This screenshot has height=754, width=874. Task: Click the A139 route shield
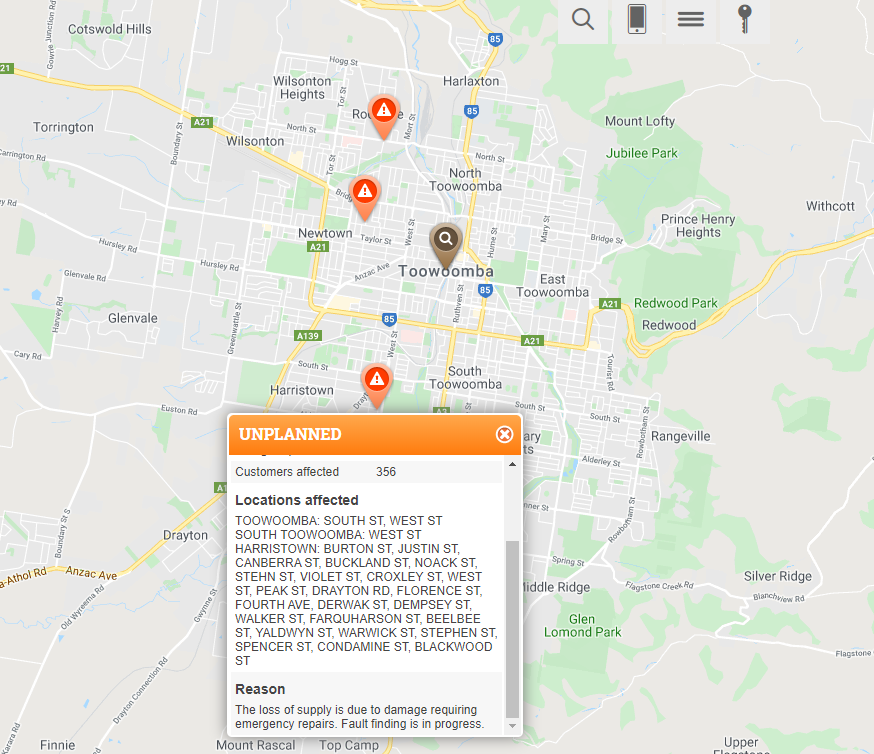tap(308, 335)
